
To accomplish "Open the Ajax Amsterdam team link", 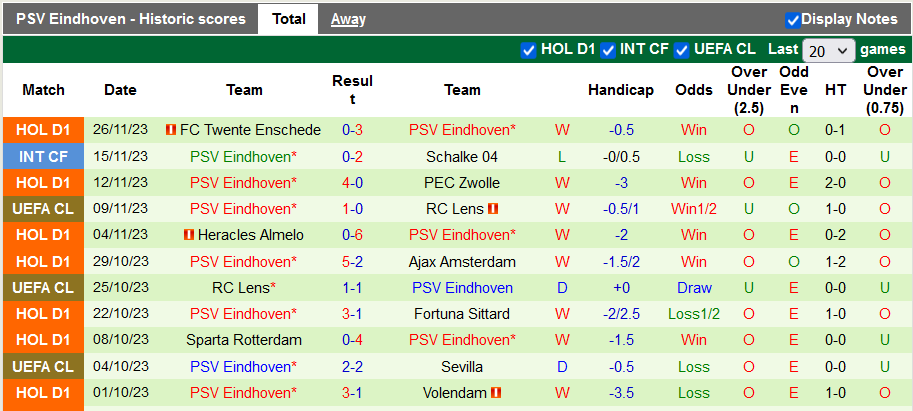I will (461, 261).
